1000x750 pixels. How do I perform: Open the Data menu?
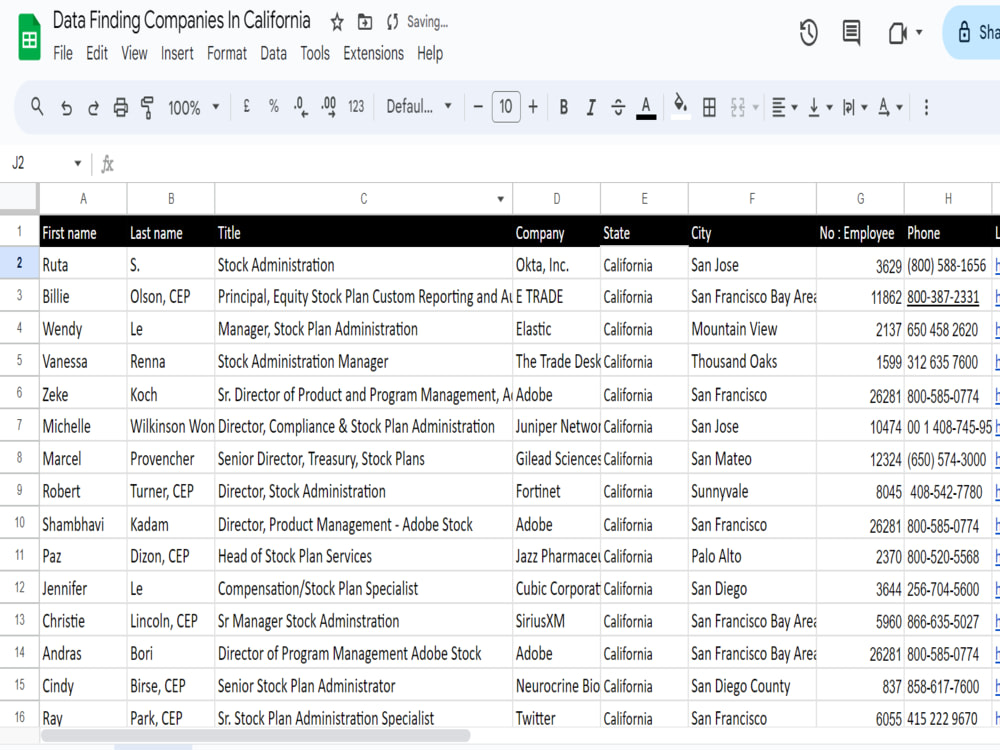click(273, 54)
